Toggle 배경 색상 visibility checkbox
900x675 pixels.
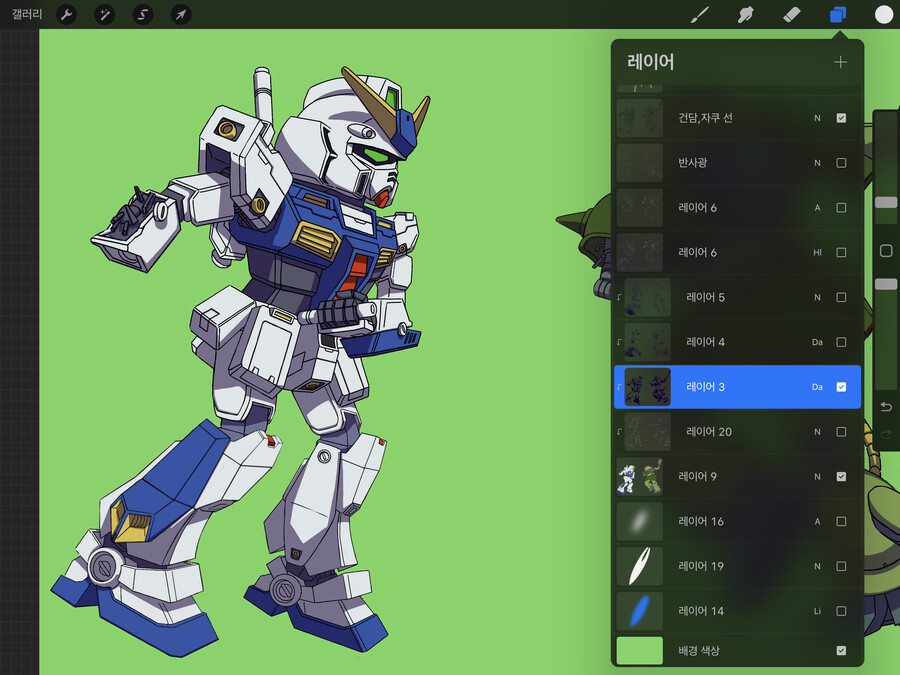click(841, 650)
